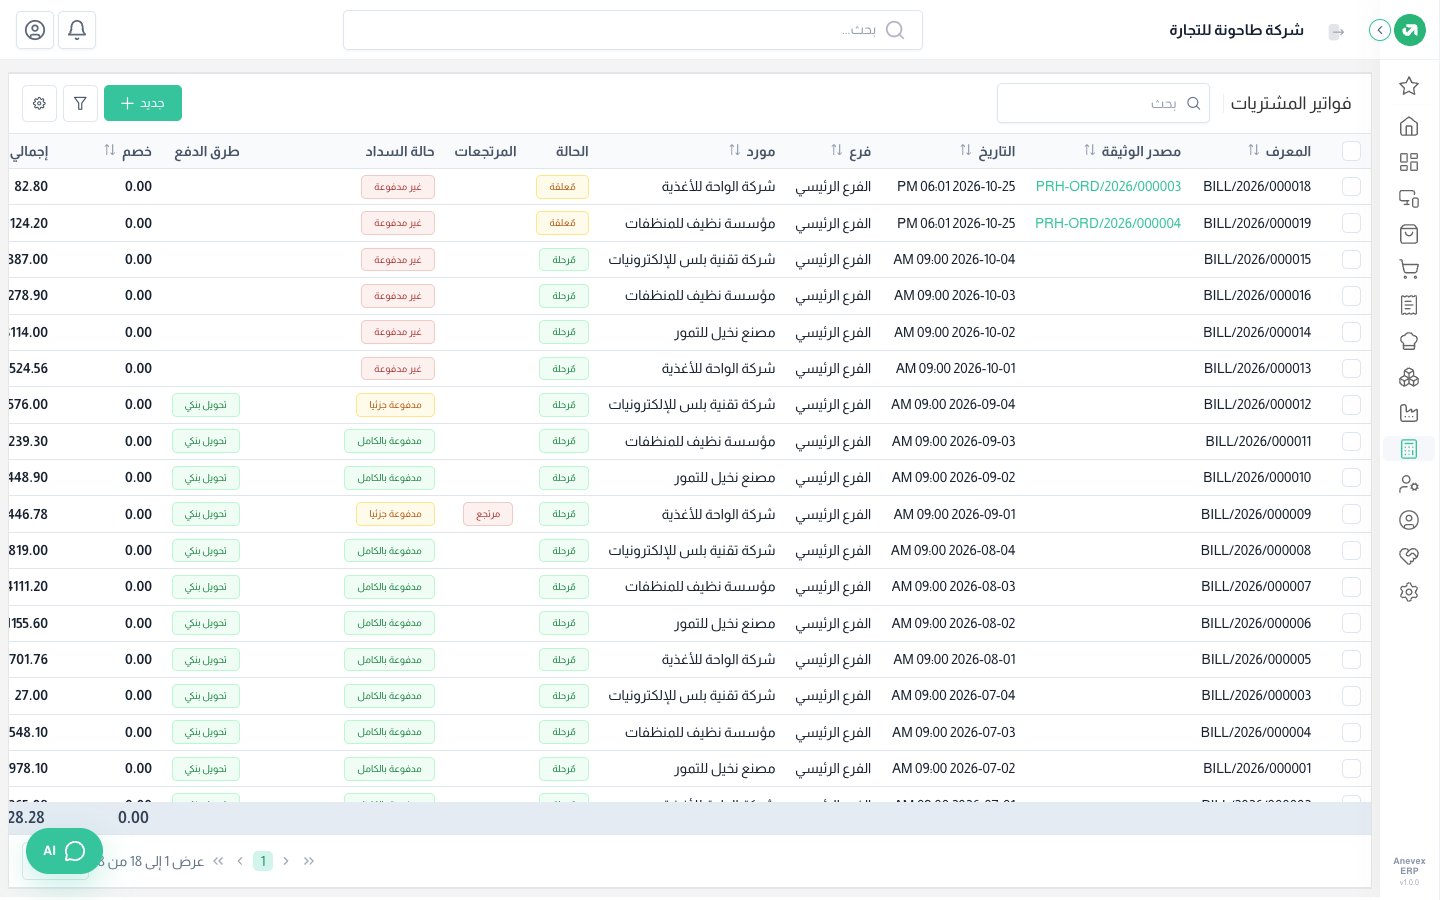Viewport: 1440px width, 900px height.
Task: Sort by the مصدر الوثيقة column sort icon
Action: 1090,150
